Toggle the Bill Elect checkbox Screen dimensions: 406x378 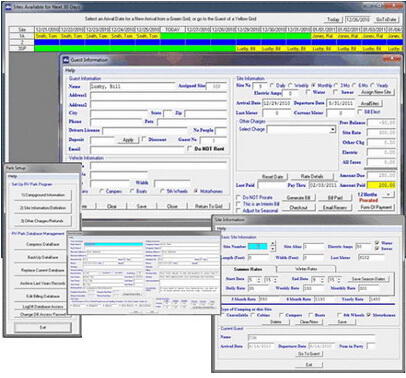pos(360,112)
